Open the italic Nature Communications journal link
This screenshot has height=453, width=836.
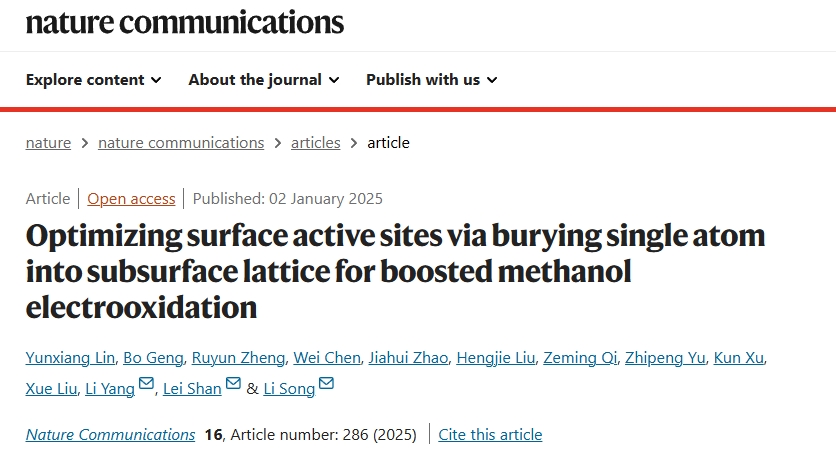(110, 435)
